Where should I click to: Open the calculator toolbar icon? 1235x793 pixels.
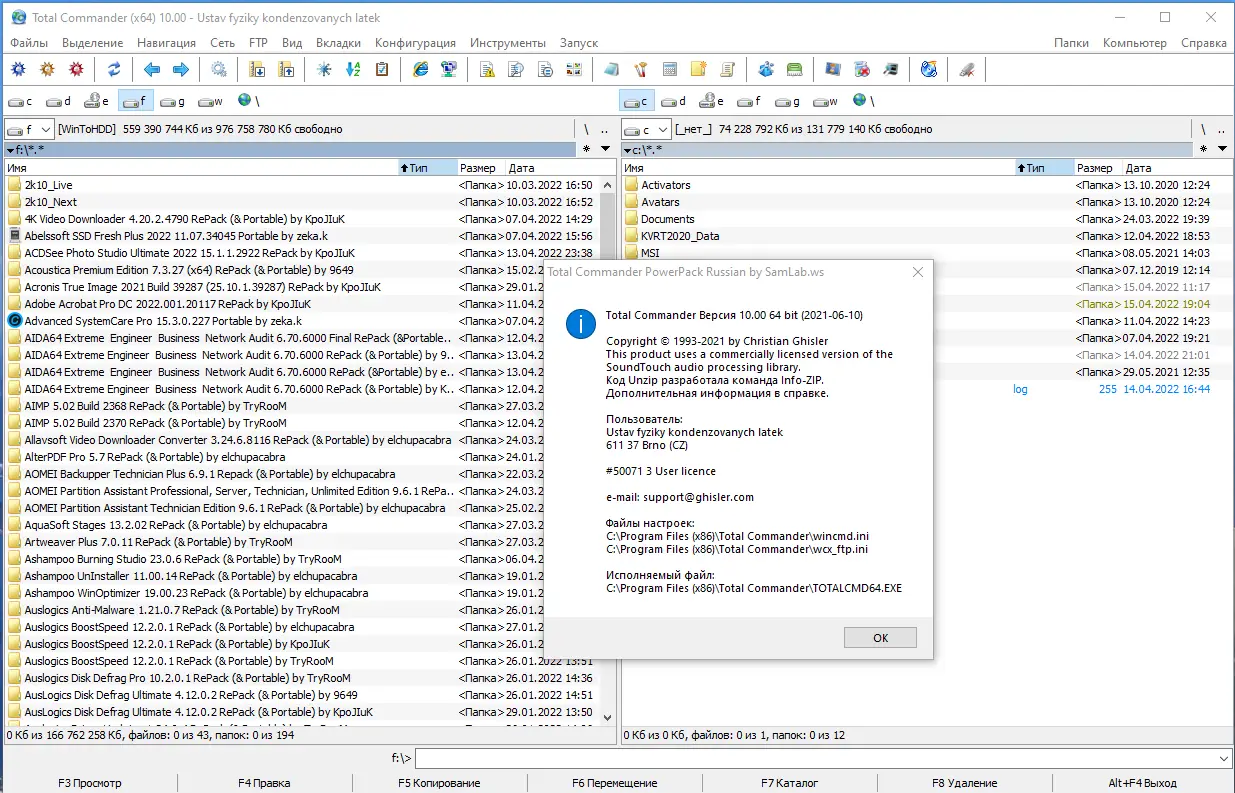(670, 69)
